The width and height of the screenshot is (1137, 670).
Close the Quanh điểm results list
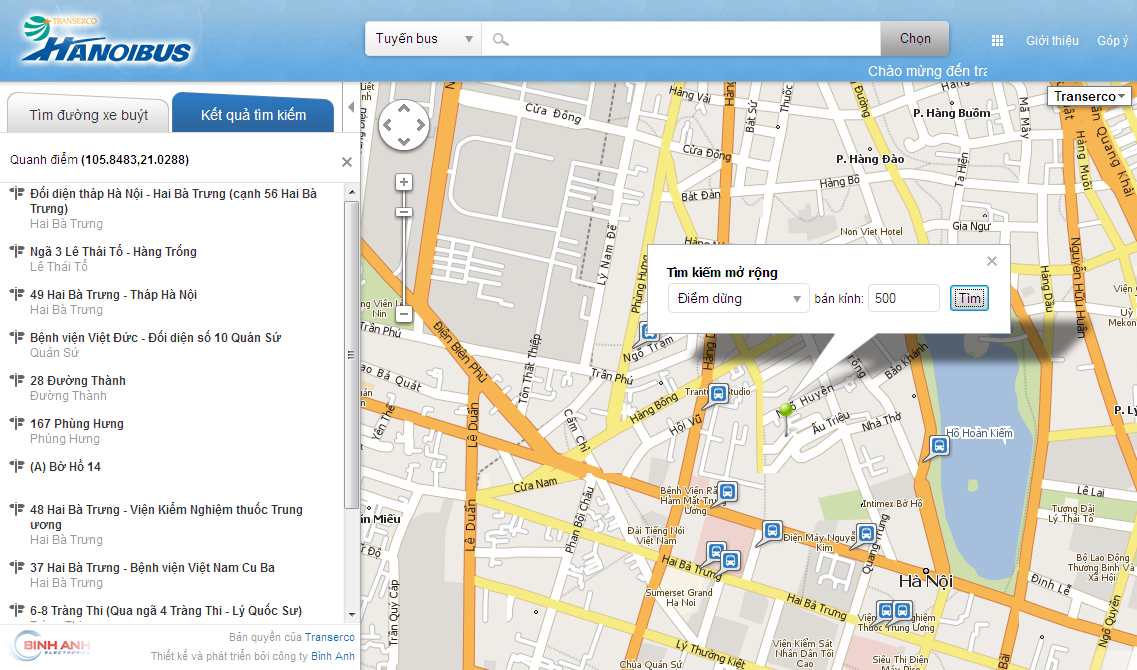pos(347,162)
